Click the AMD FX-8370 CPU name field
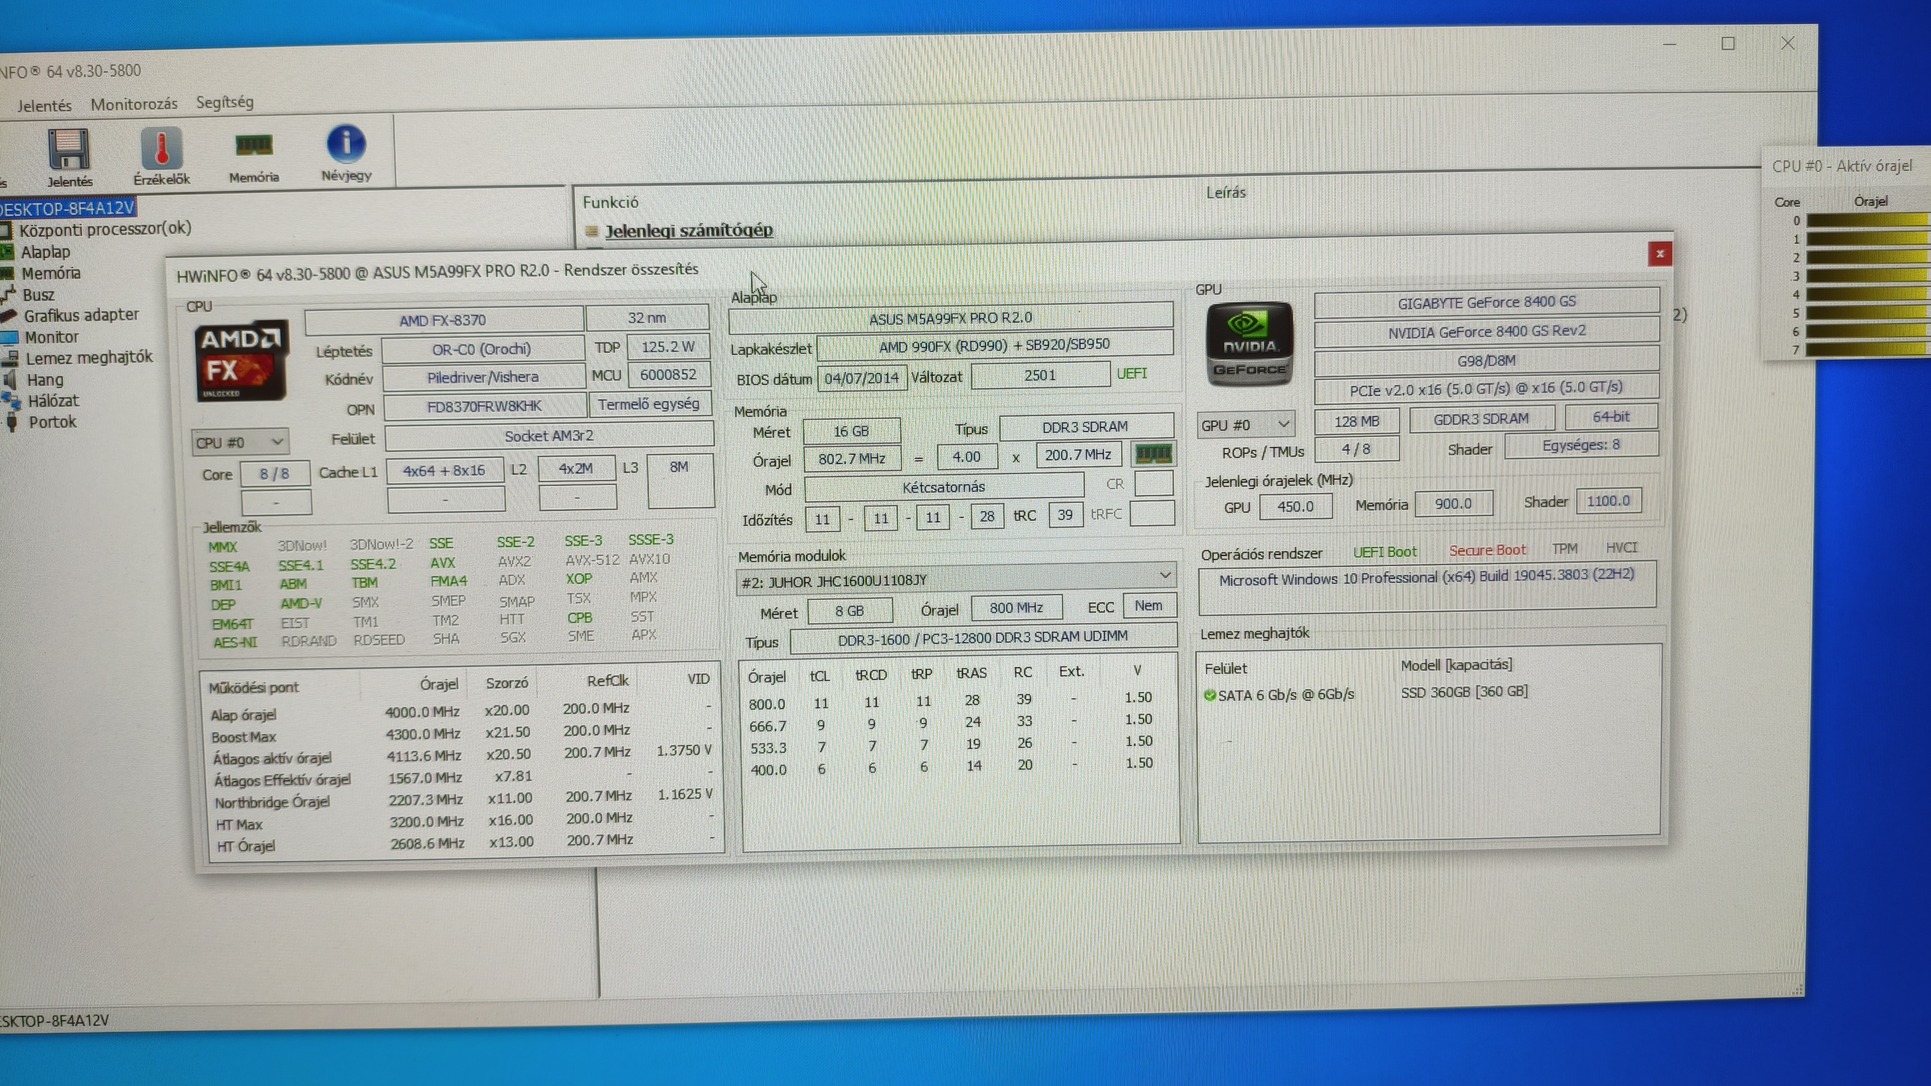The image size is (1931, 1086). [443, 320]
